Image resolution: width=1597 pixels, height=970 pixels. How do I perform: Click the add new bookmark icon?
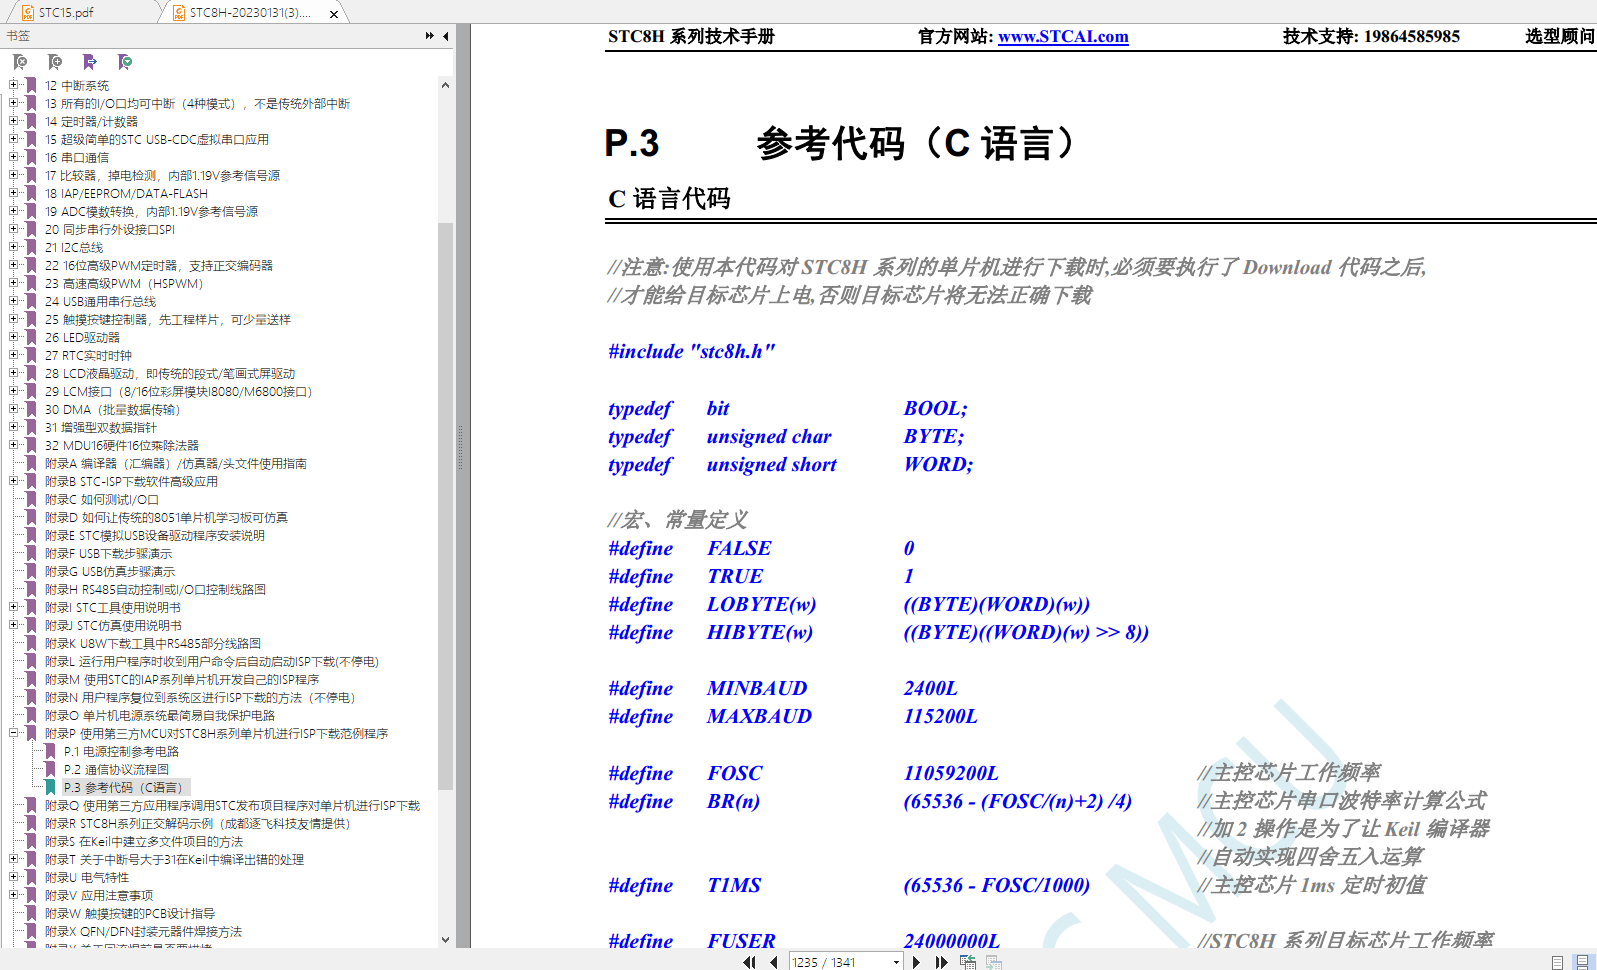(x=55, y=62)
